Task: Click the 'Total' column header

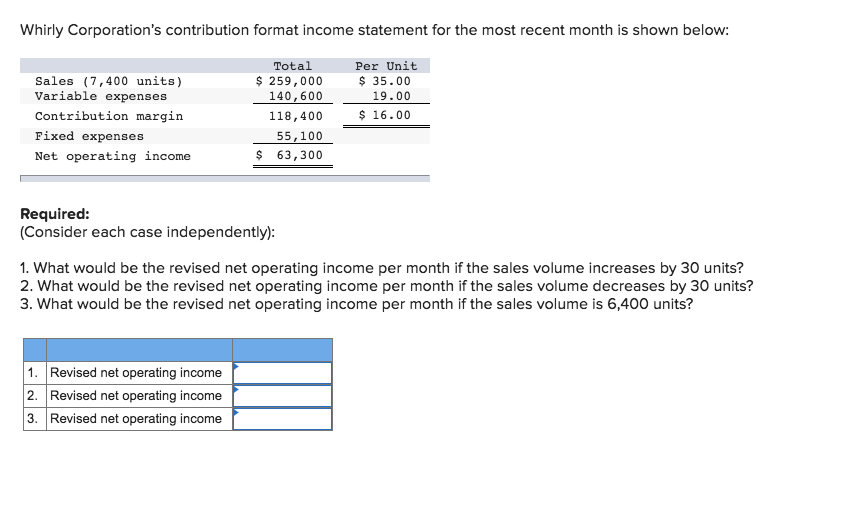Action: tap(292, 66)
